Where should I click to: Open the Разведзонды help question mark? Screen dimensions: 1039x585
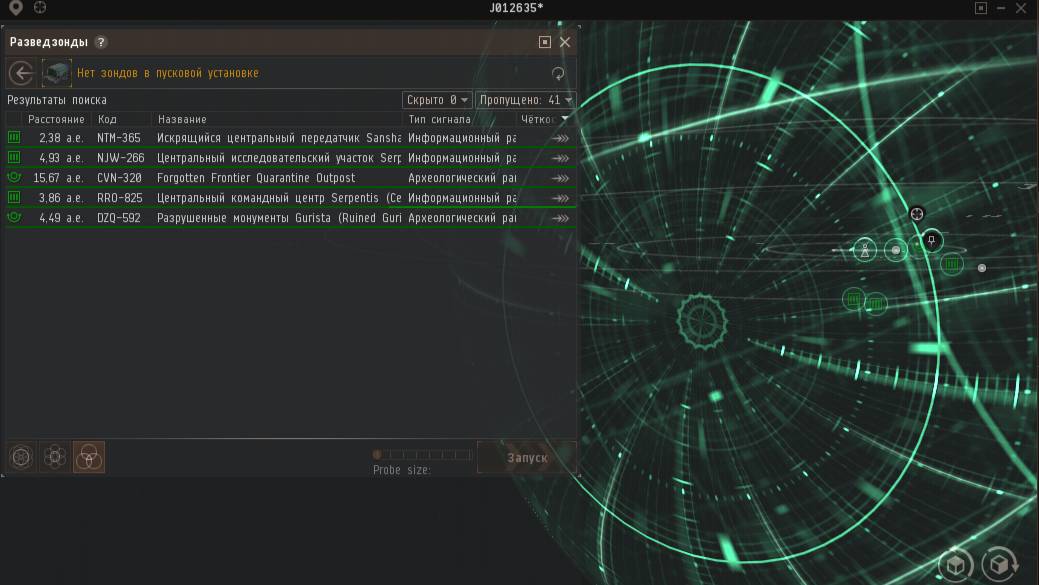coord(101,42)
